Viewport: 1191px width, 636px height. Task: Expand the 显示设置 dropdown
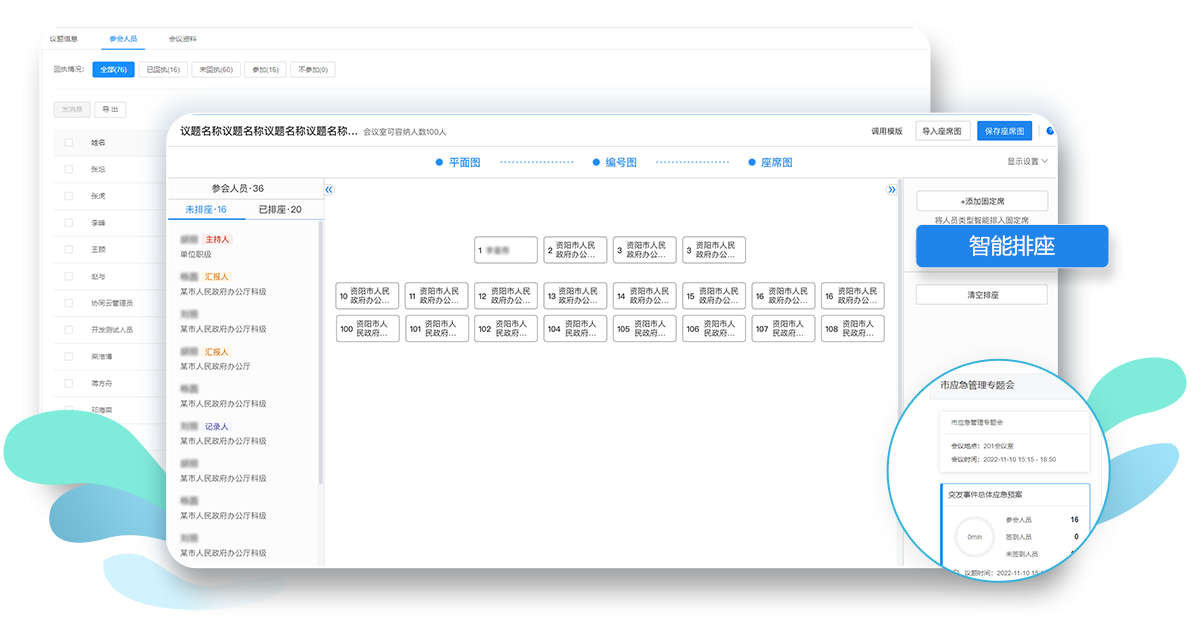pos(1027,161)
